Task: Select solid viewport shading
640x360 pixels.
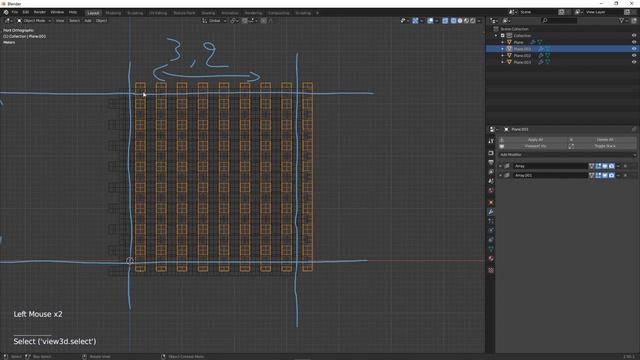Action: coord(460,20)
